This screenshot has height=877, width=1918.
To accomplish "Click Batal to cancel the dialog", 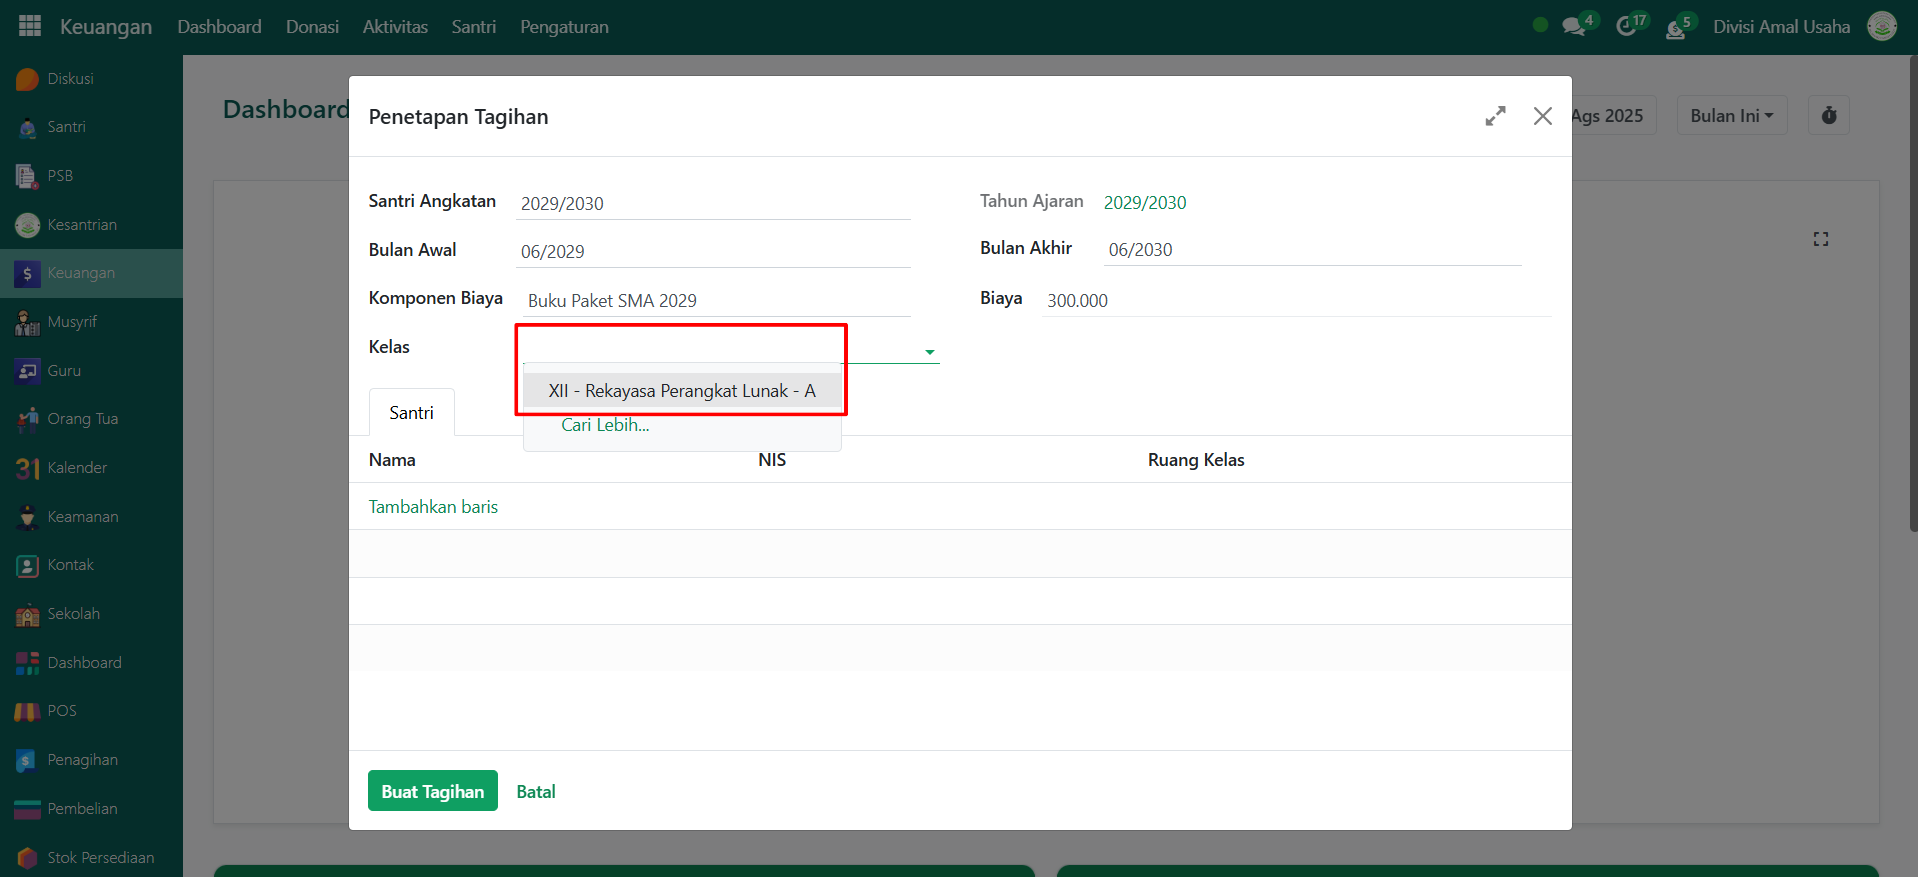I will 536,792.
